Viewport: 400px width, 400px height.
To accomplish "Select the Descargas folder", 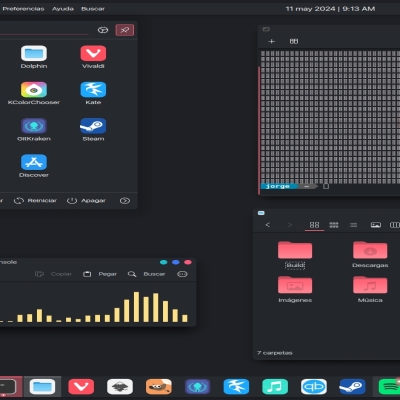I will (370, 255).
